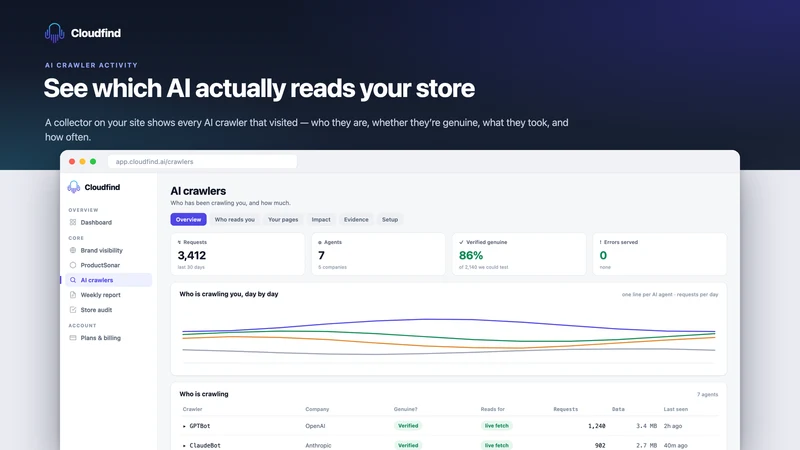Open Plans & billing in the sidebar
The image size is (800, 450).
[x=108, y=338]
